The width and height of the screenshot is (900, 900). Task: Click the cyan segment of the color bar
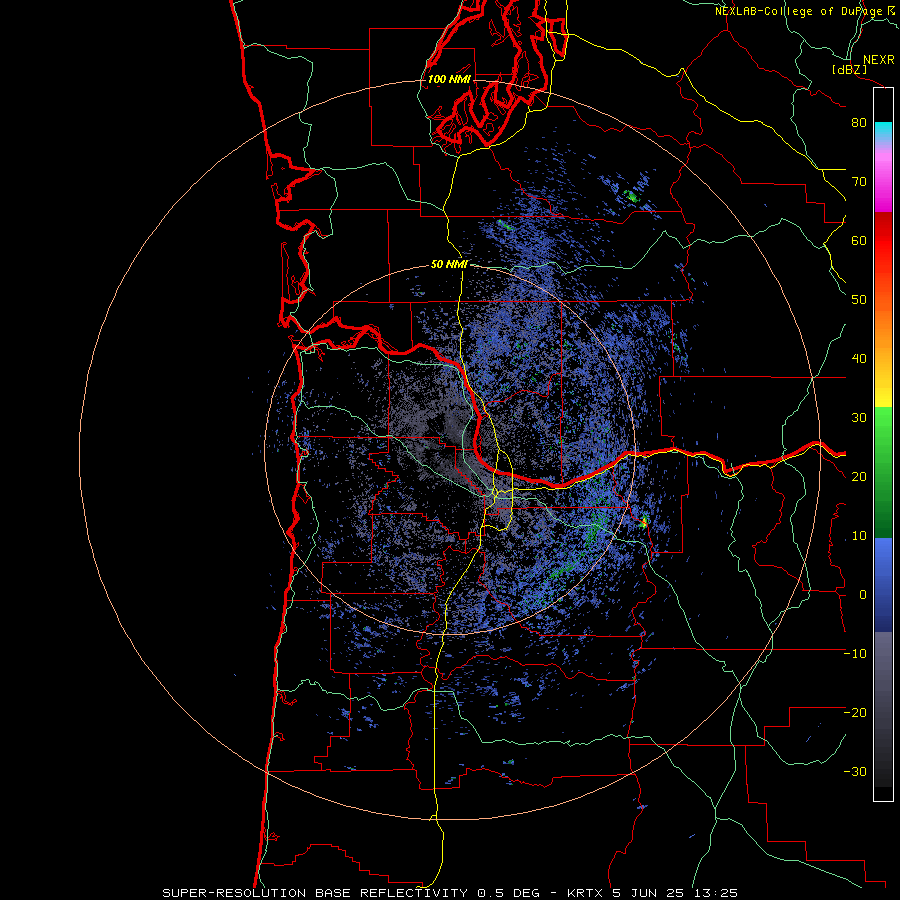pos(883,130)
